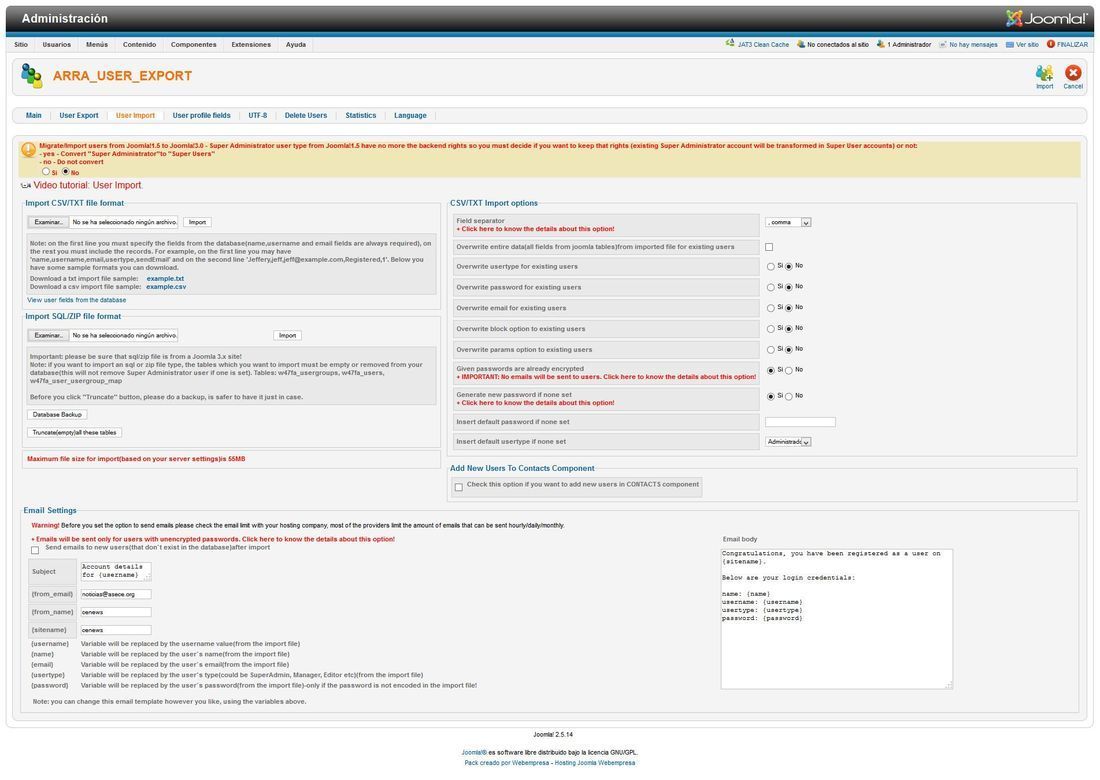Select Sí for overwrite usertype
Viewport: 1100px width, 780px height.
point(770,267)
